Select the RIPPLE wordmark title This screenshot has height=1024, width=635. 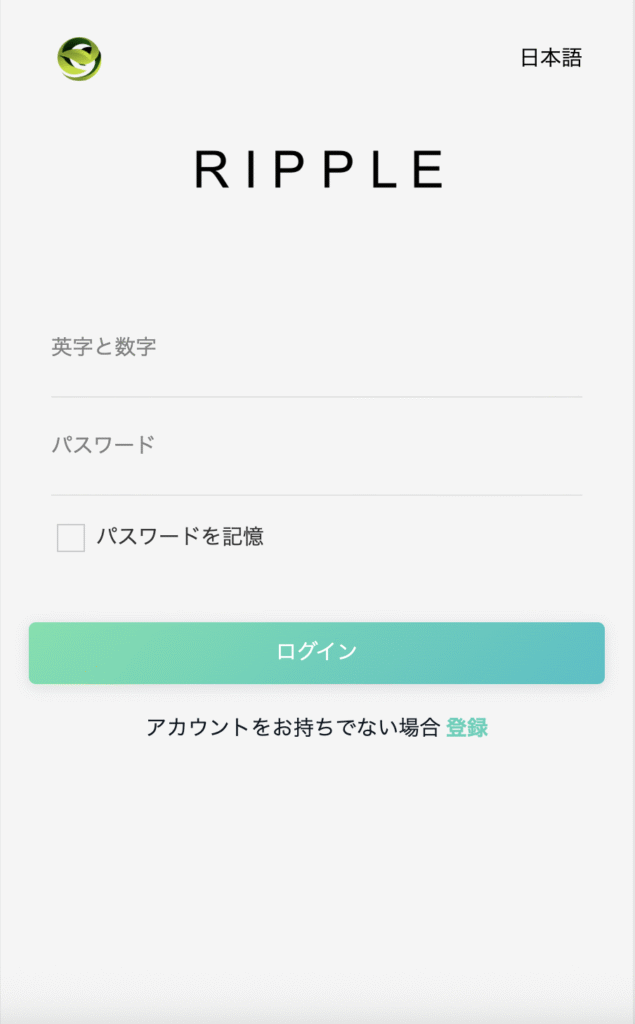tap(317, 170)
